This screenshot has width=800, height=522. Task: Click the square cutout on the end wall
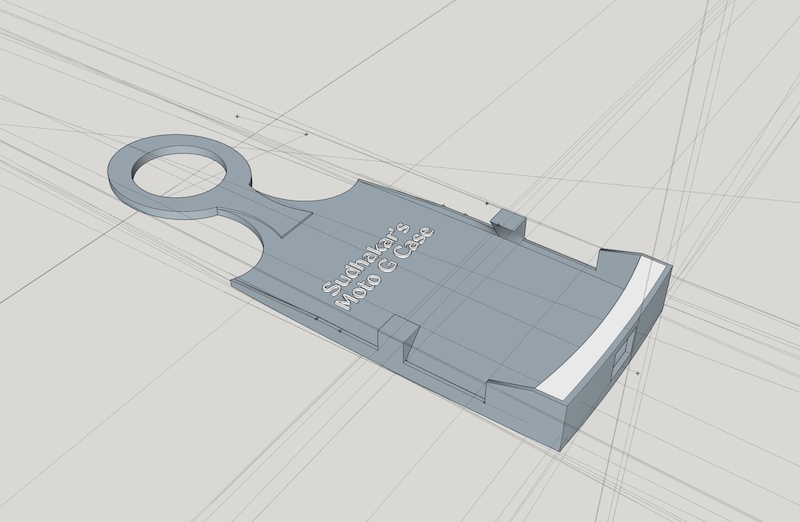tap(623, 352)
